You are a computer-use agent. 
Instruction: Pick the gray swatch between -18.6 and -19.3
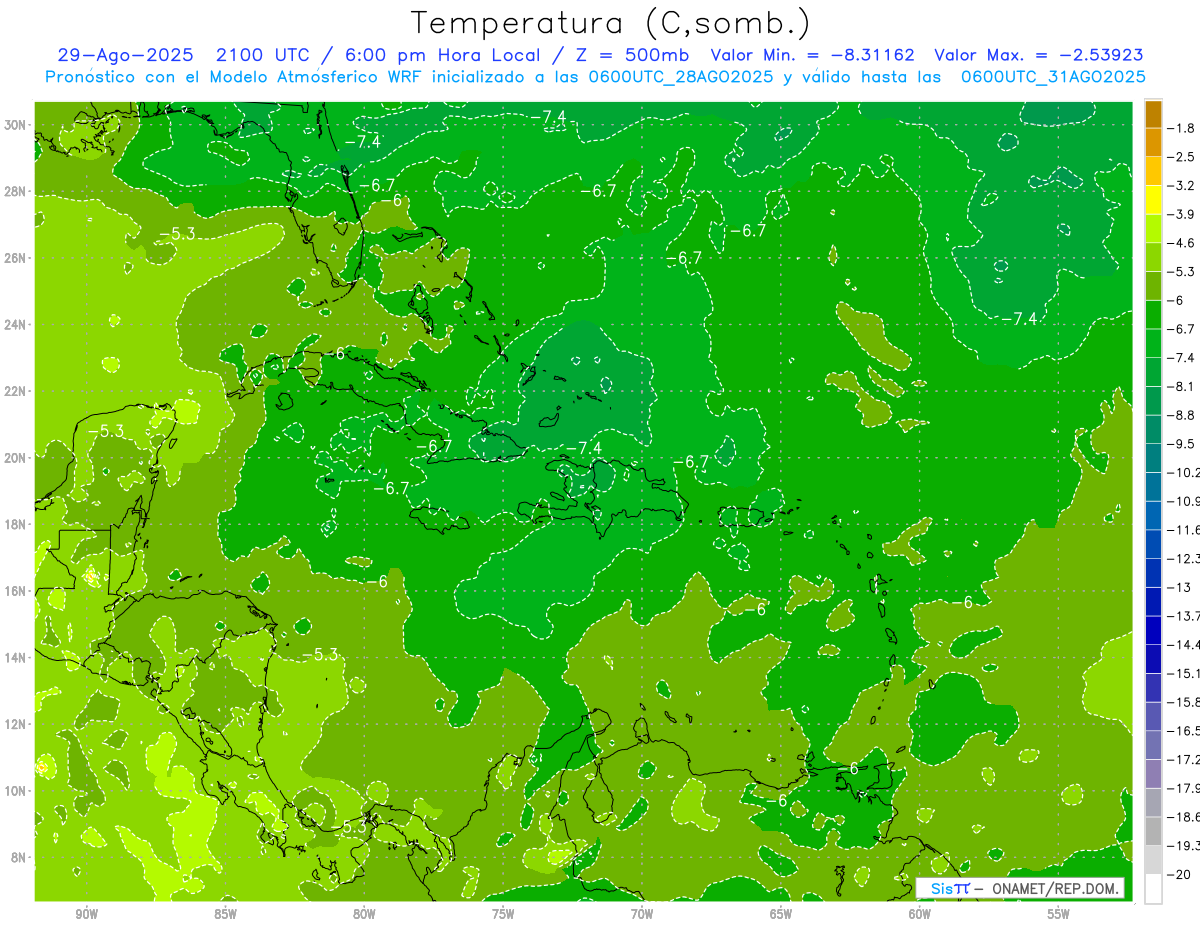point(1153,831)
